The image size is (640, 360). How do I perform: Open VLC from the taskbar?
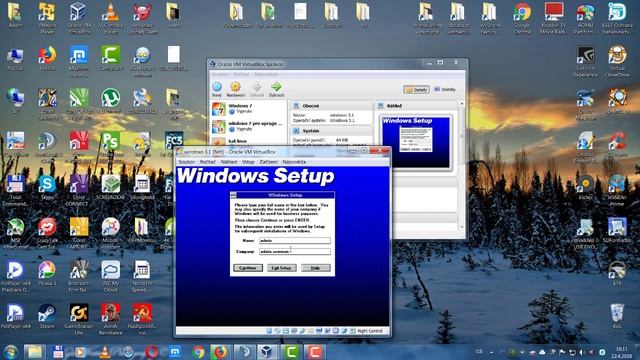click(x=104, y=352)
